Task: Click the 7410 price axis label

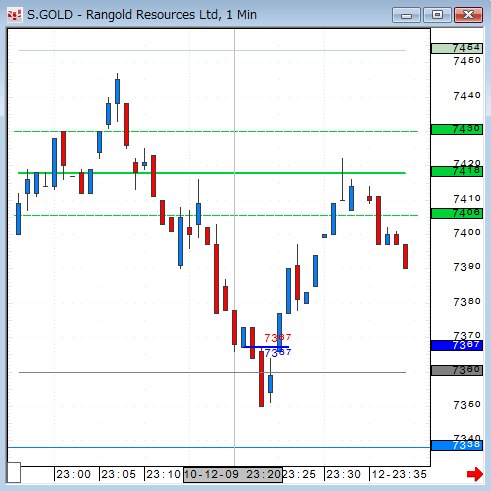Action: pyautogui.click(x=467, y=199)
